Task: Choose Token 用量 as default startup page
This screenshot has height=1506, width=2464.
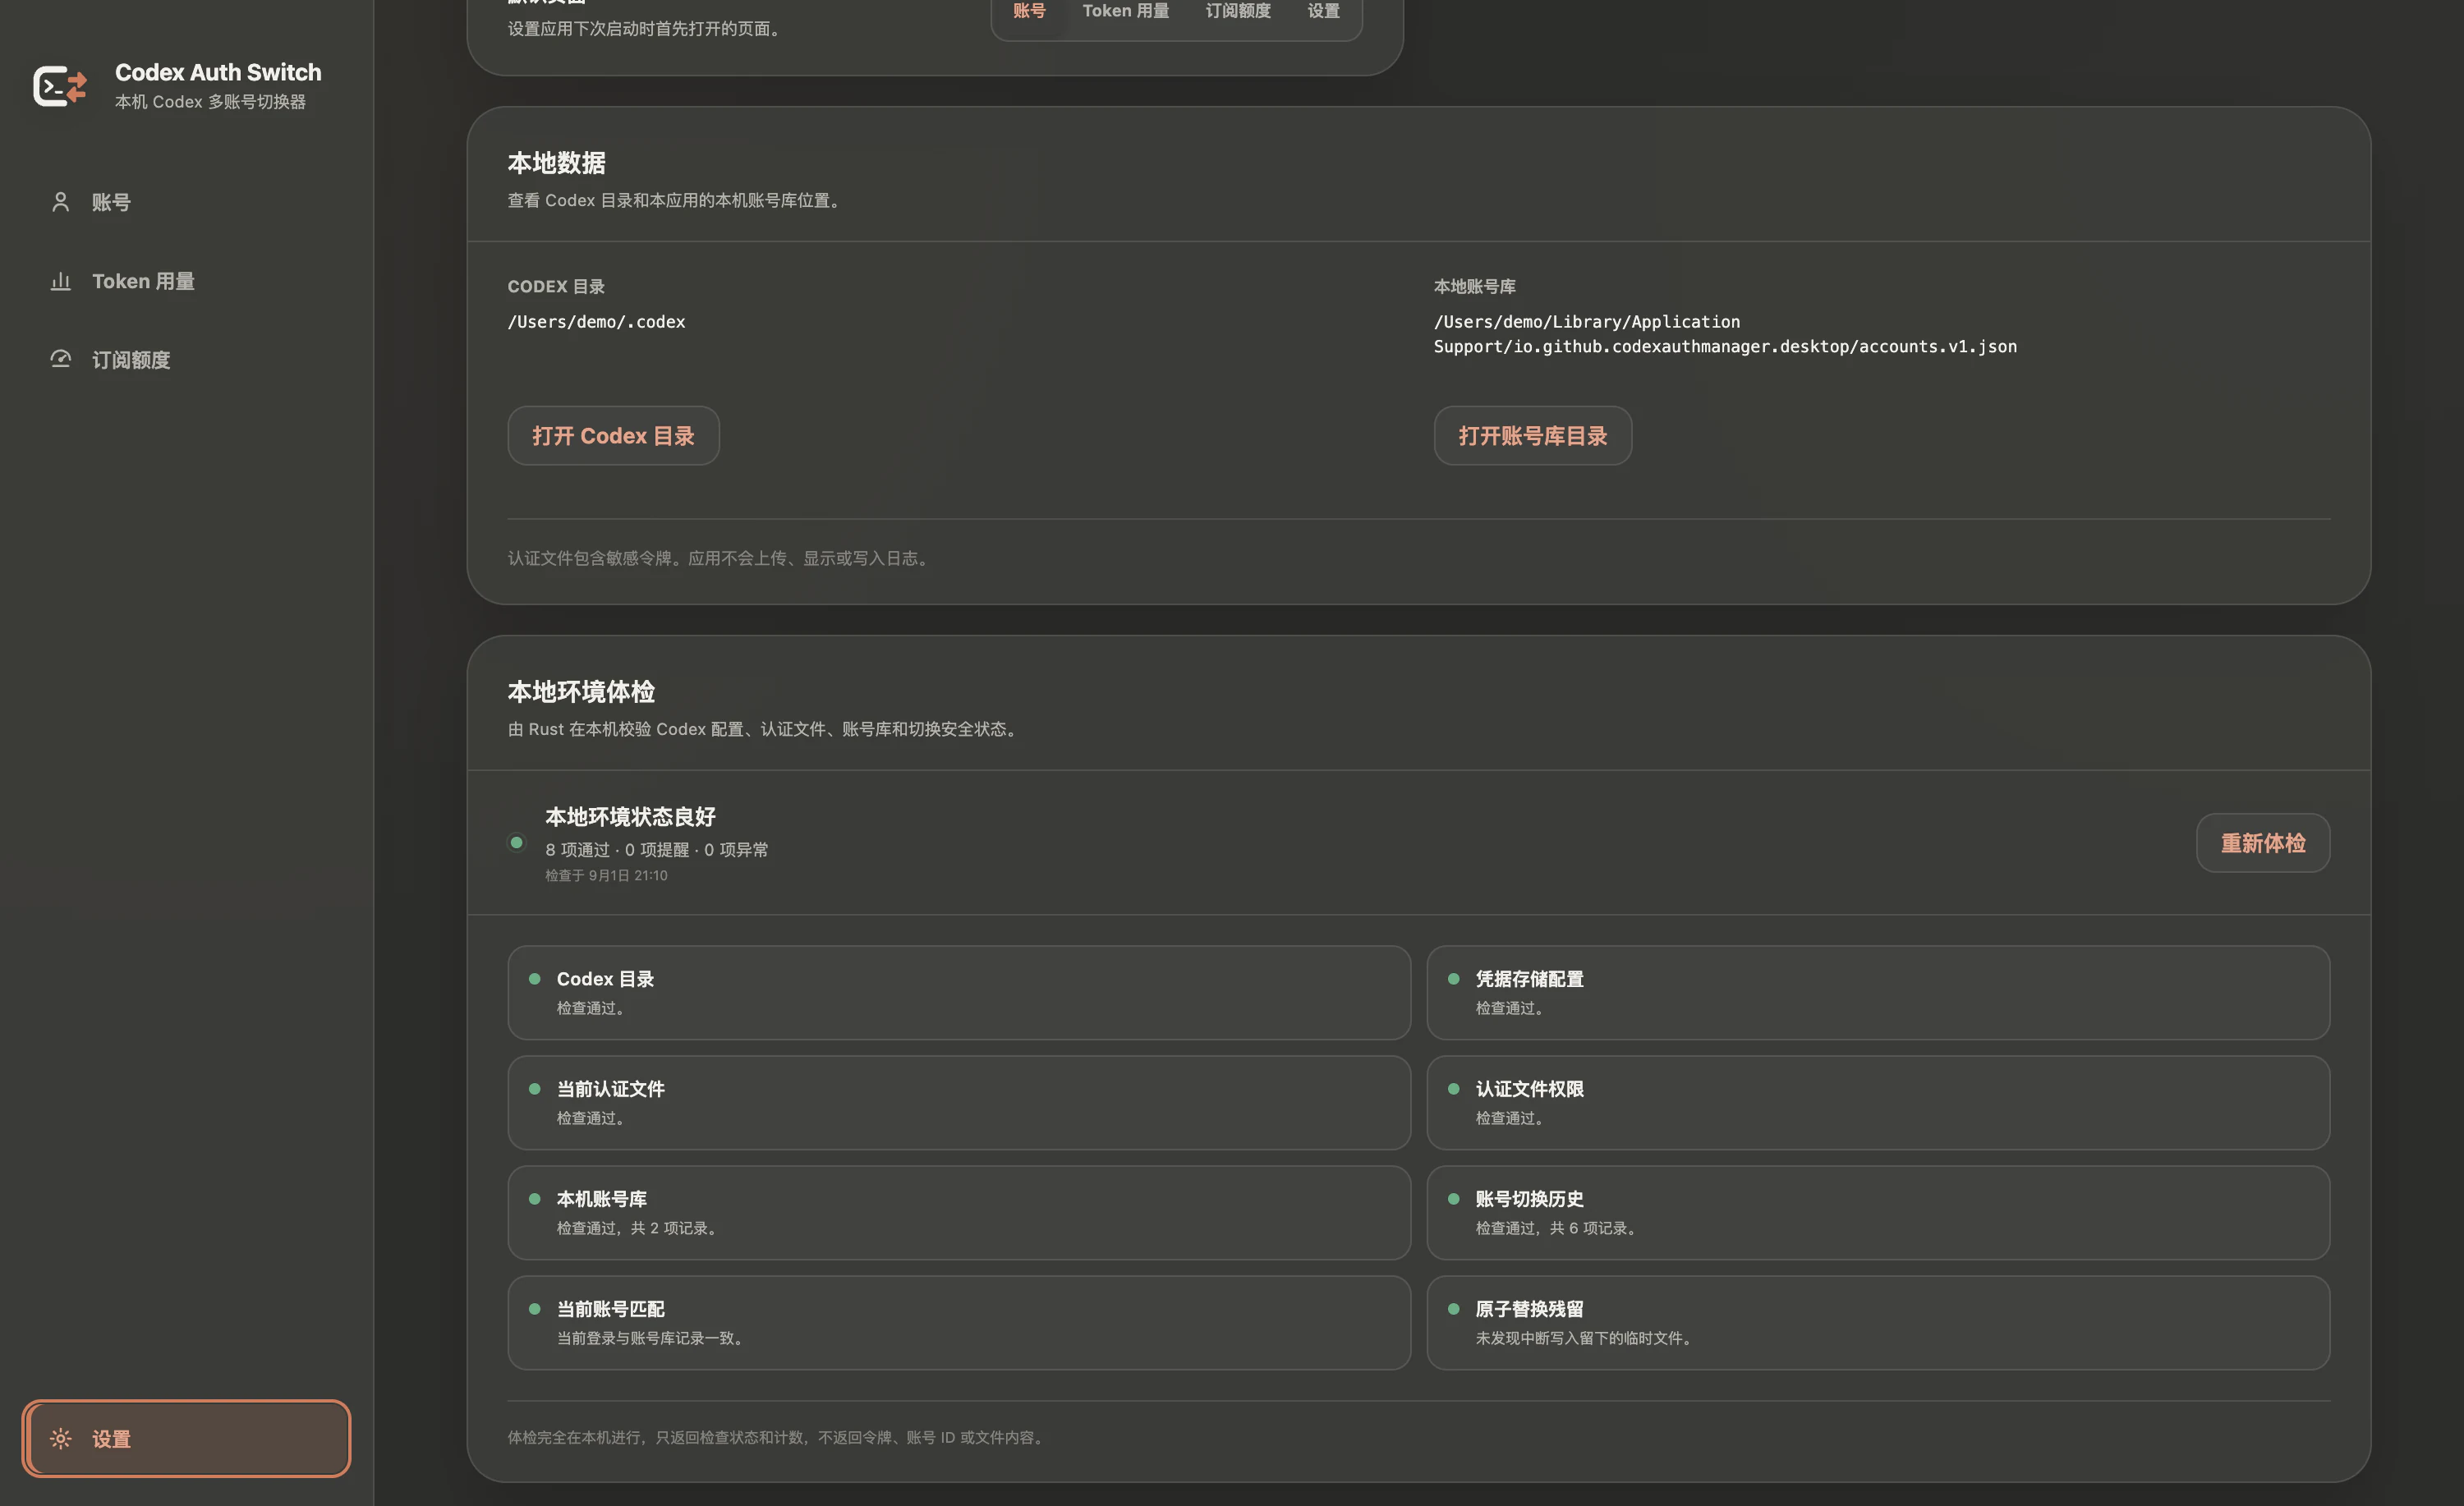Action: click(1125, 11)
